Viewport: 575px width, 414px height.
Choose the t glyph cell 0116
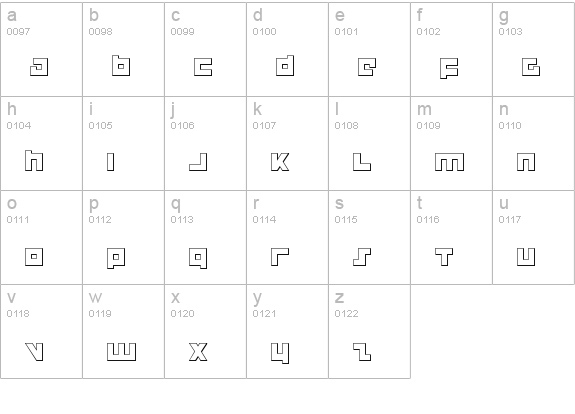click(451, 237)
